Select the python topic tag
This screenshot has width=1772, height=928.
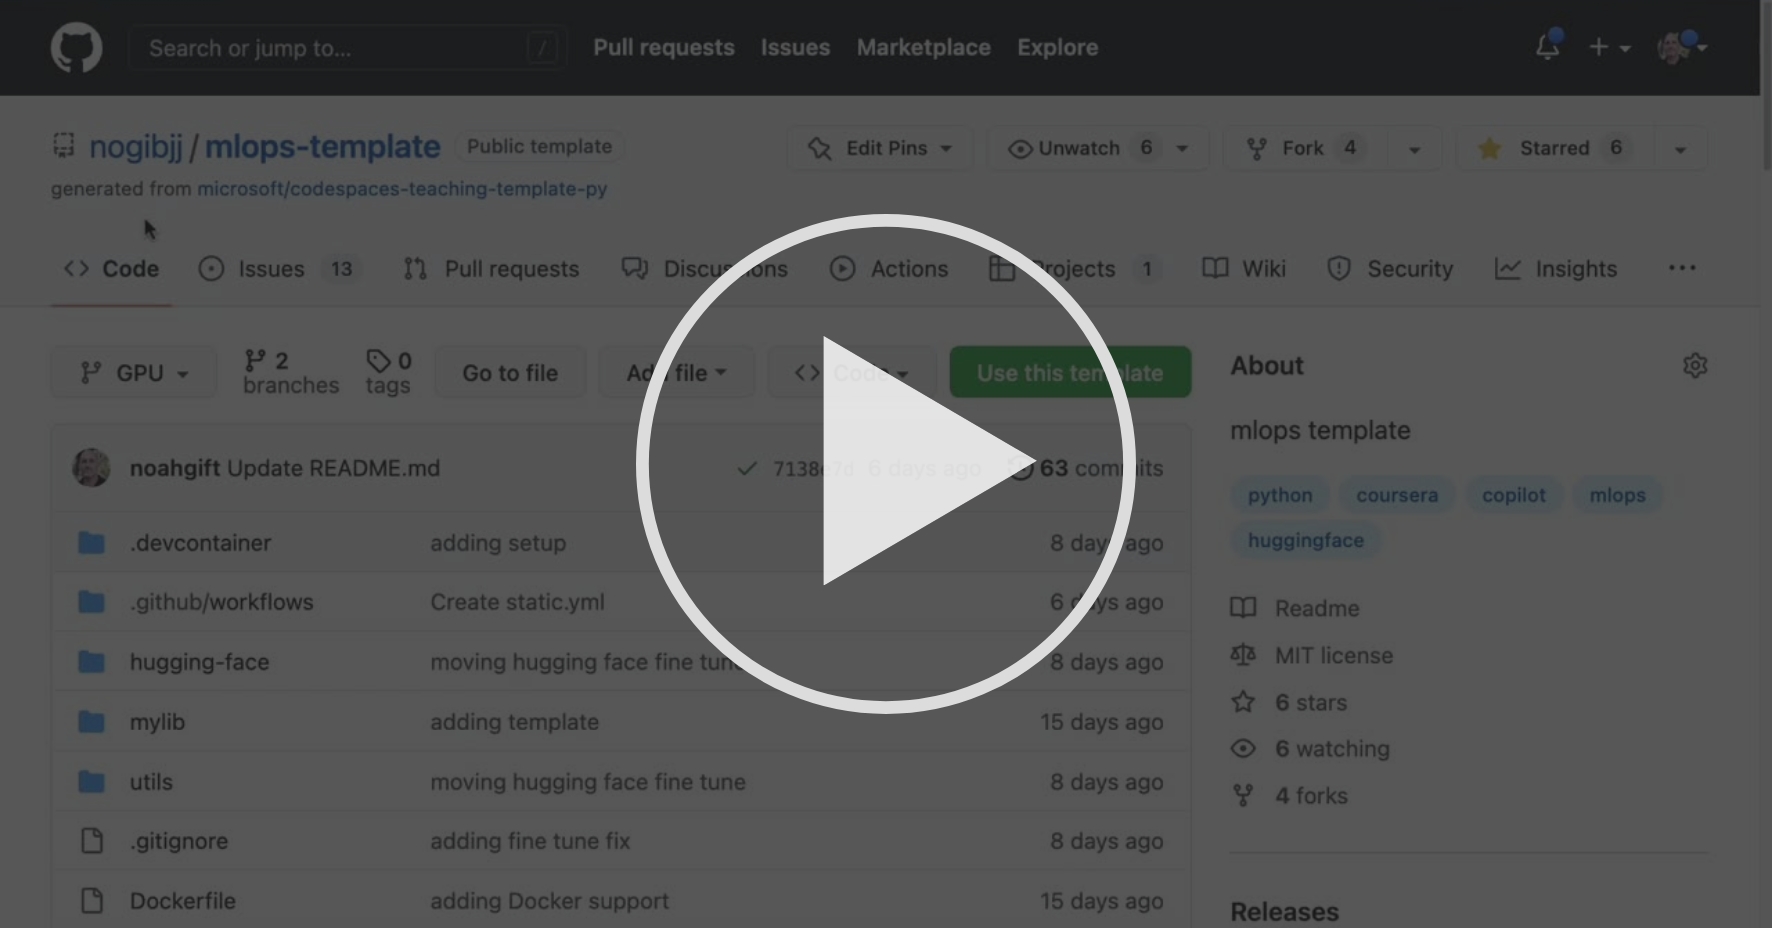point(1279,494)
